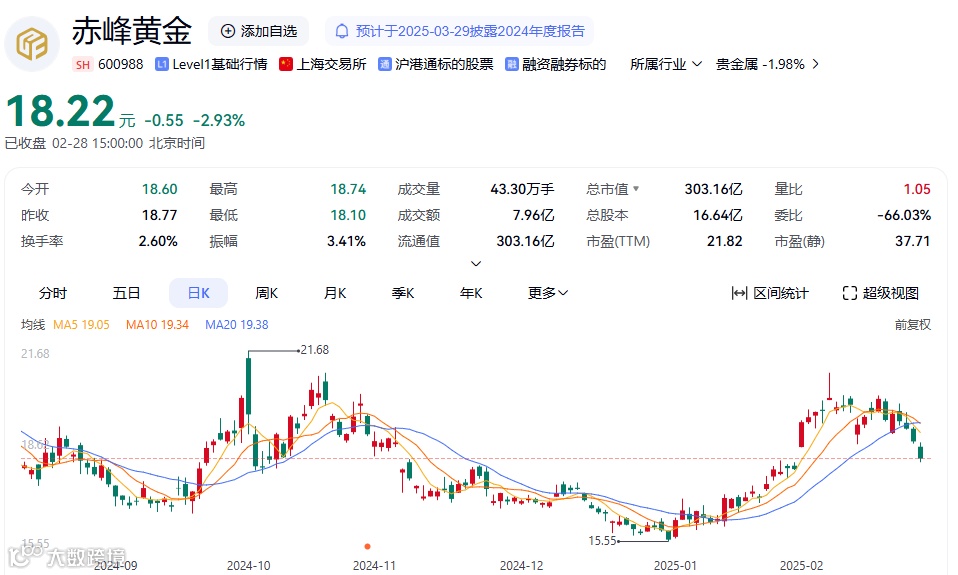Click the 通 icon for 沪港通标的股票

pos(384,64)
